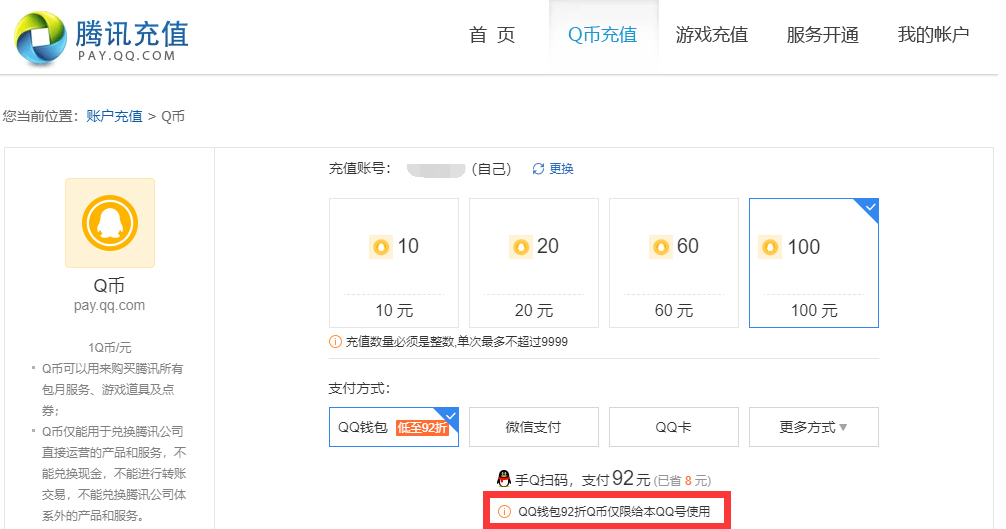The width and height of the screenshot is (1006, 529).
Task: Click the pay.qq.com text under Q币
Action: [x=109, y=305]
